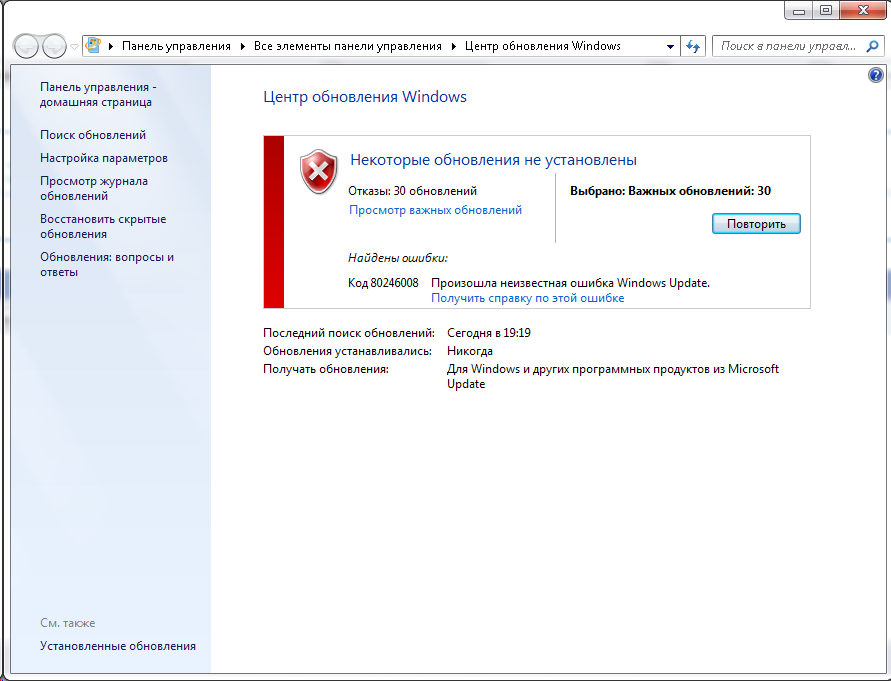Click text Выбрано: Важных обновлений: 30
The image size is (891, 681).
671,191
